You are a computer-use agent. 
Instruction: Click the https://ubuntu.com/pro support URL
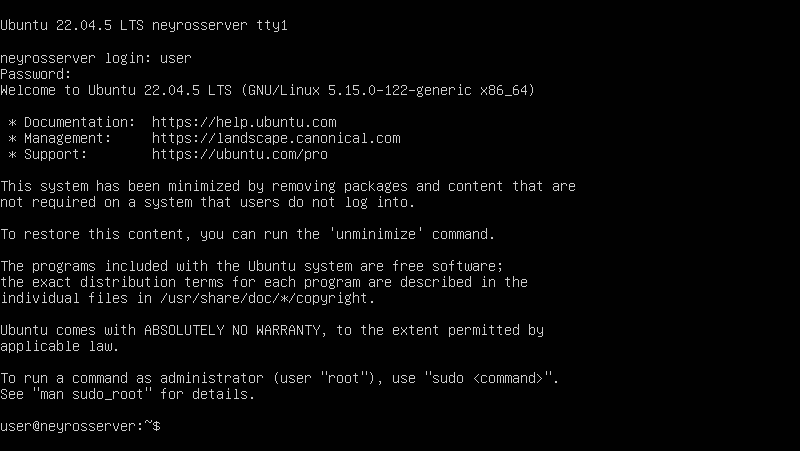pos(241,154)
